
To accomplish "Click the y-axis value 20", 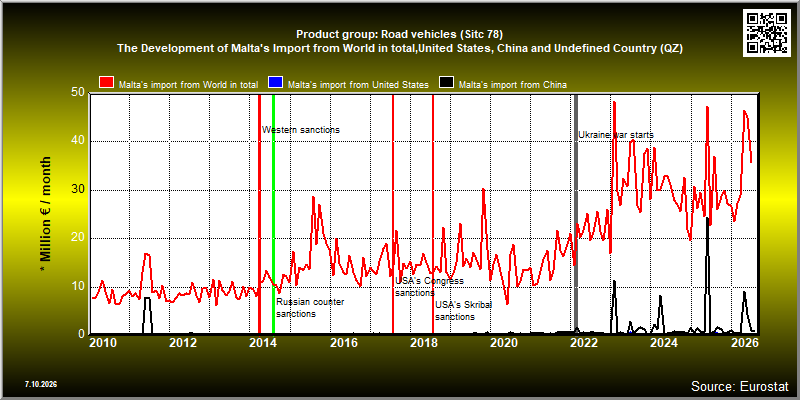I will [x=78, y=238].
